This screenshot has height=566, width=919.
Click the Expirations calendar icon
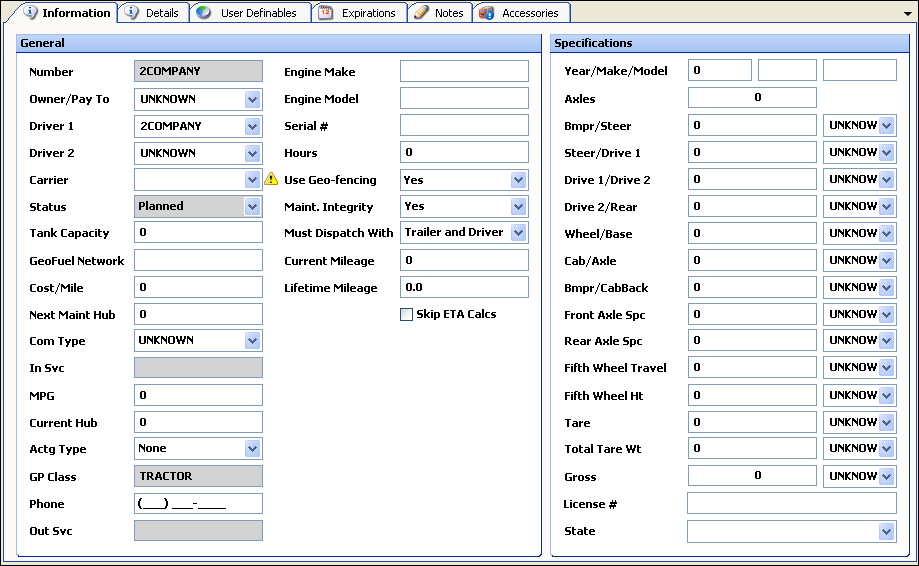326,13
